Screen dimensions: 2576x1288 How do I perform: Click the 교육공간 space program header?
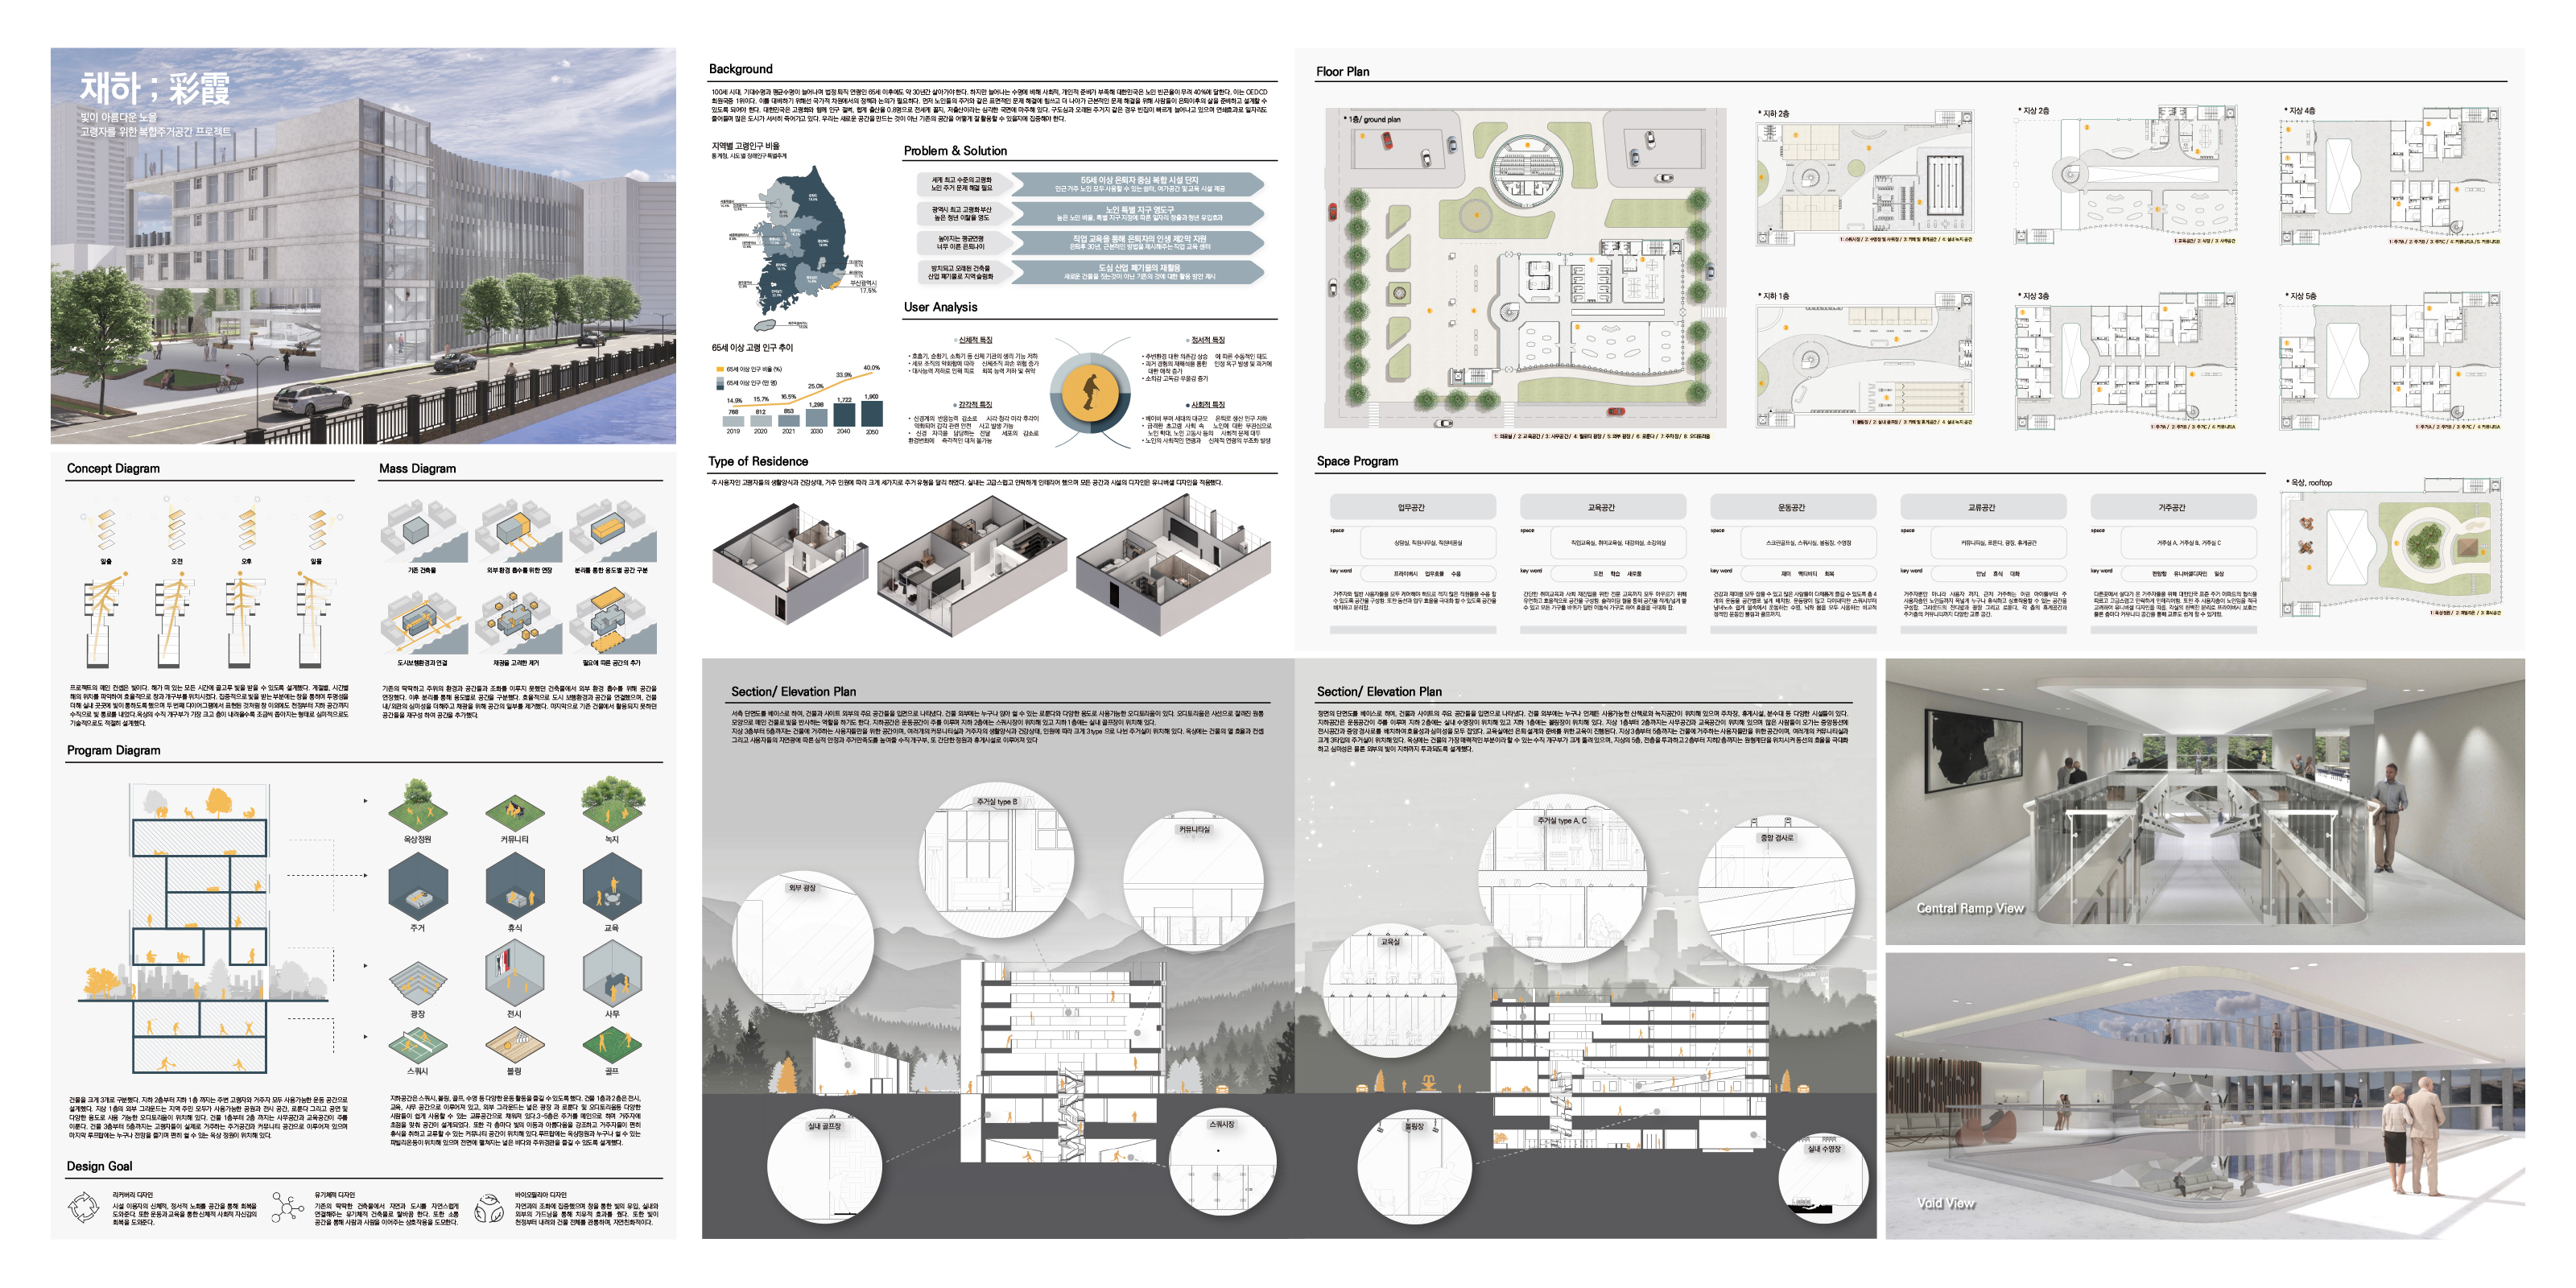[1601, 507]
